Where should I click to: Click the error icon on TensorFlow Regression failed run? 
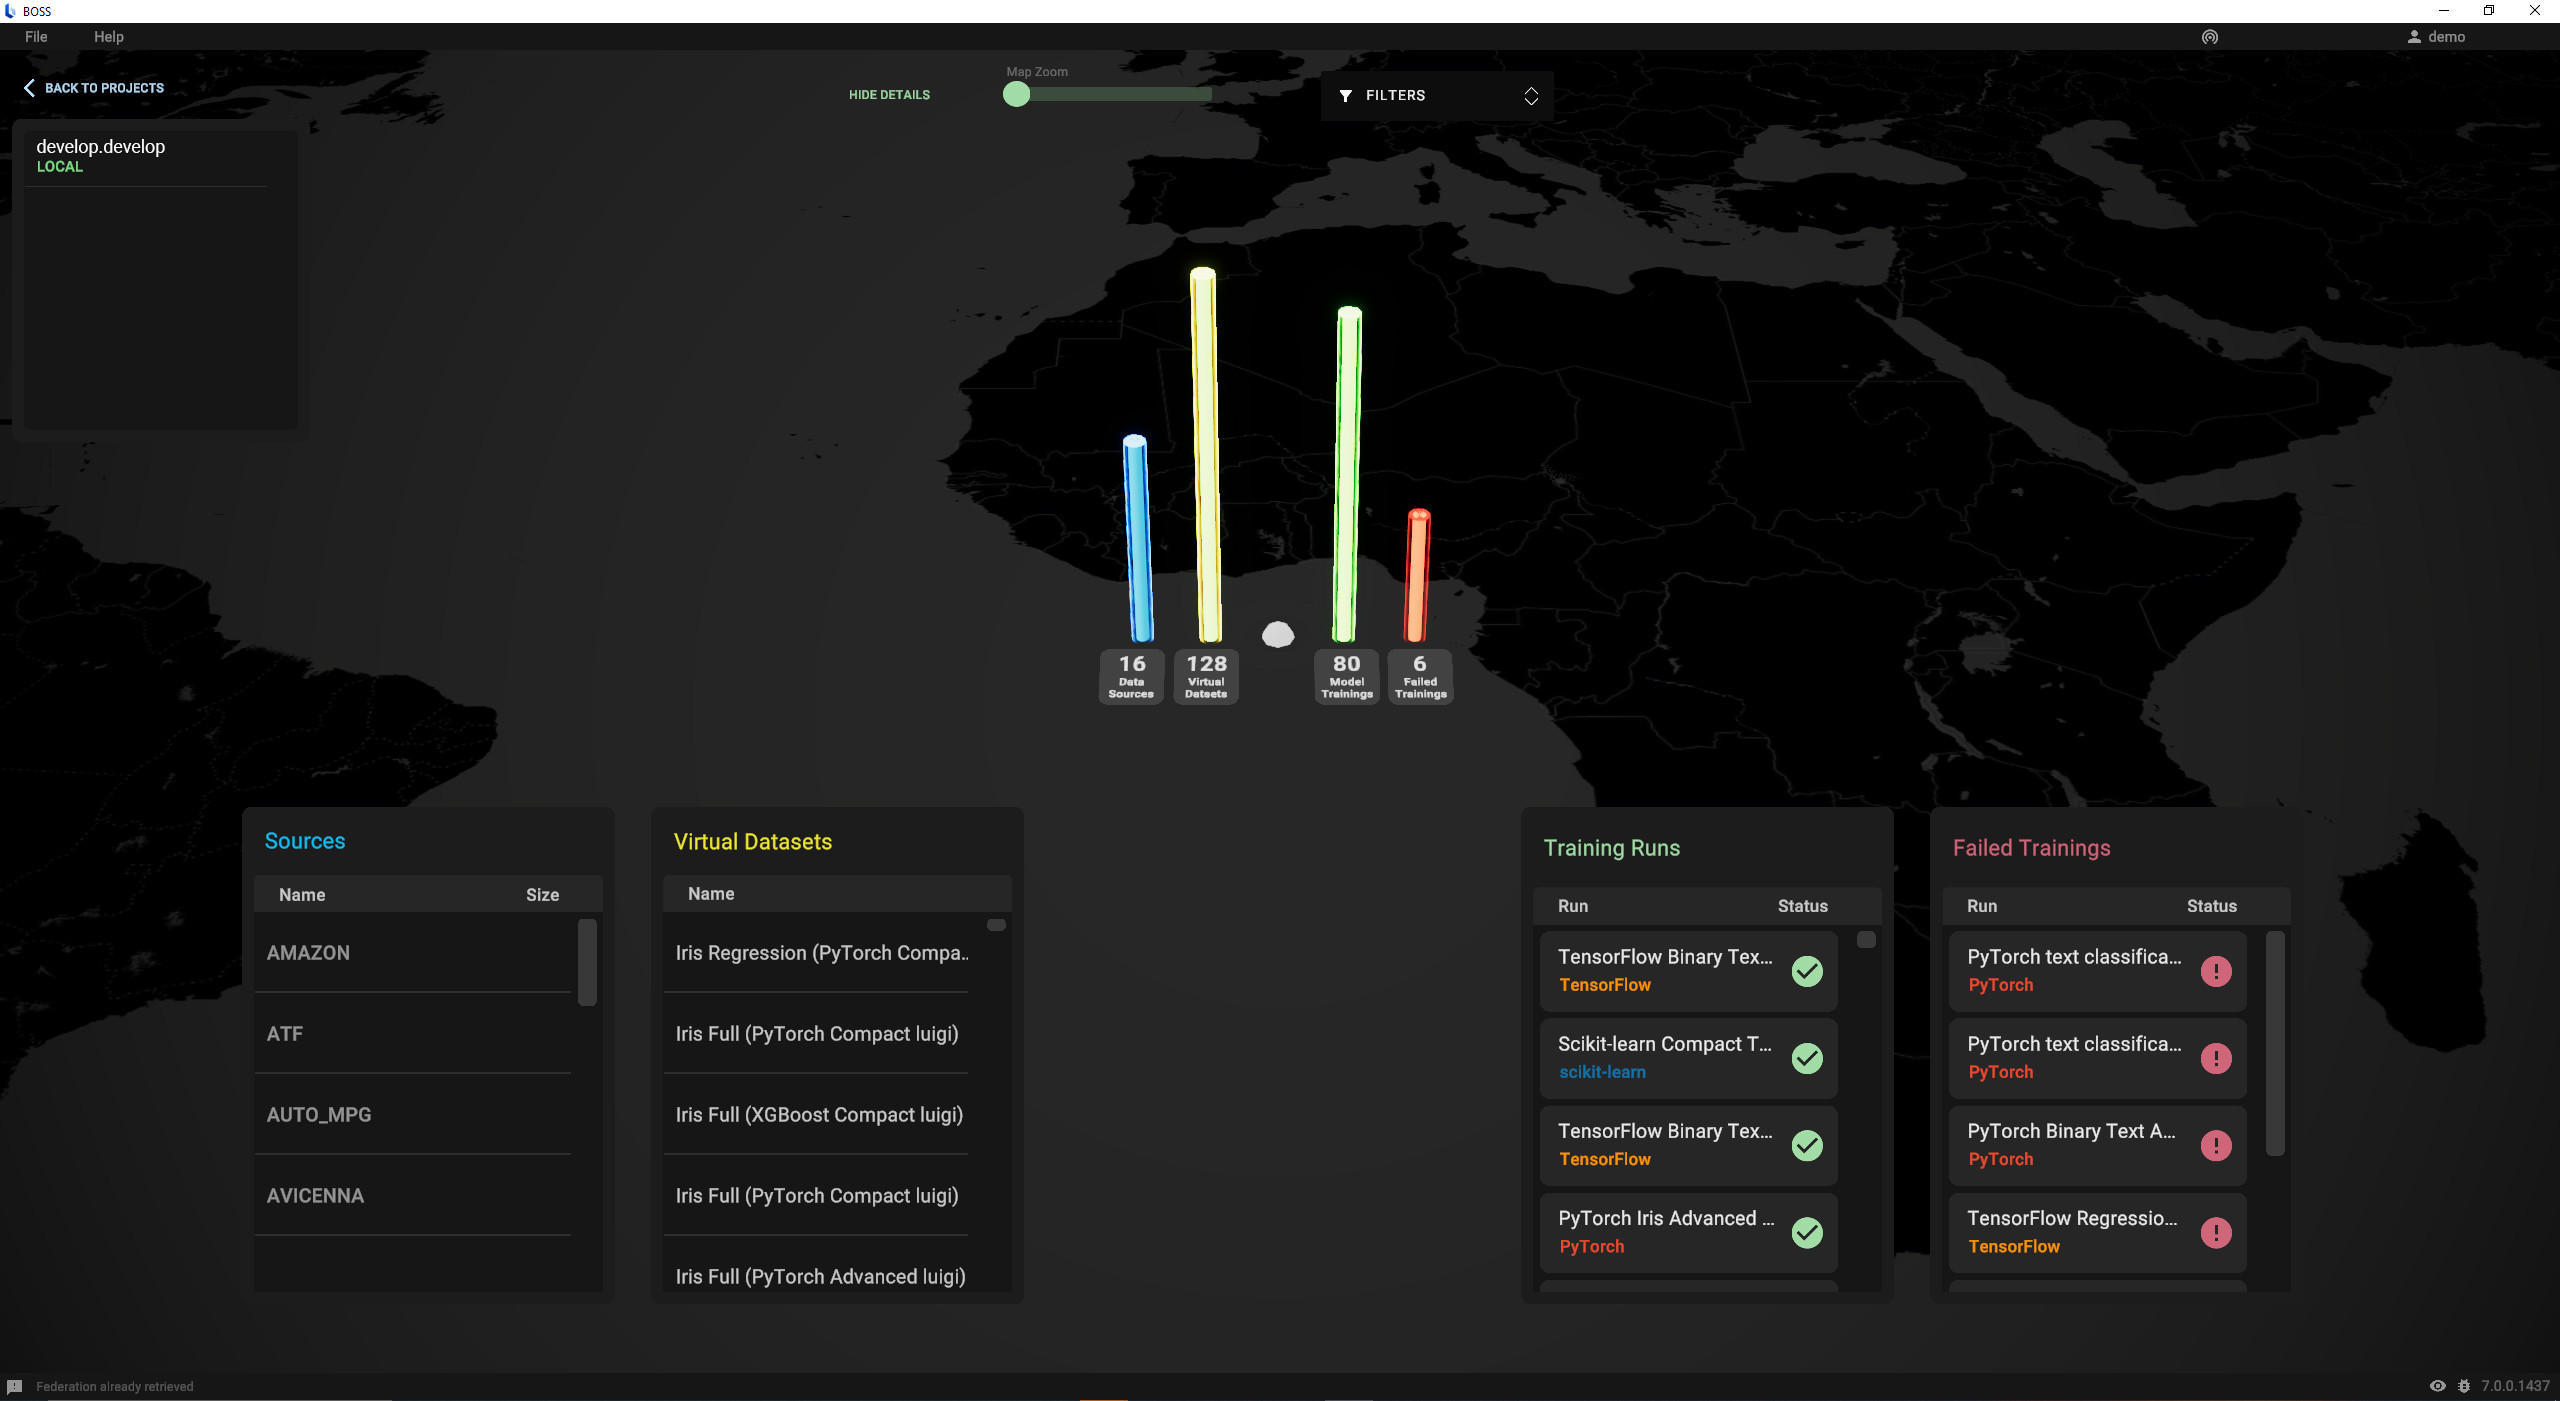2217,1233
